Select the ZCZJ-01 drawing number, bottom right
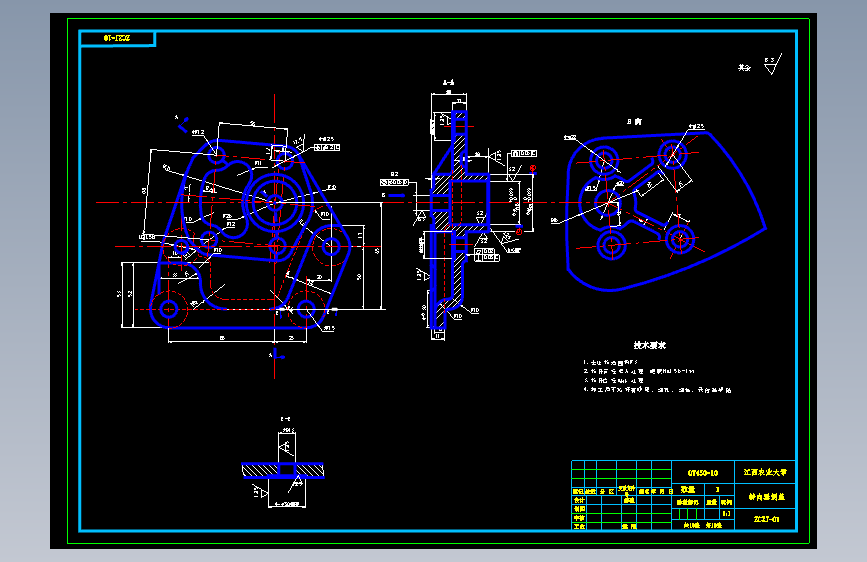 [766, 519]
